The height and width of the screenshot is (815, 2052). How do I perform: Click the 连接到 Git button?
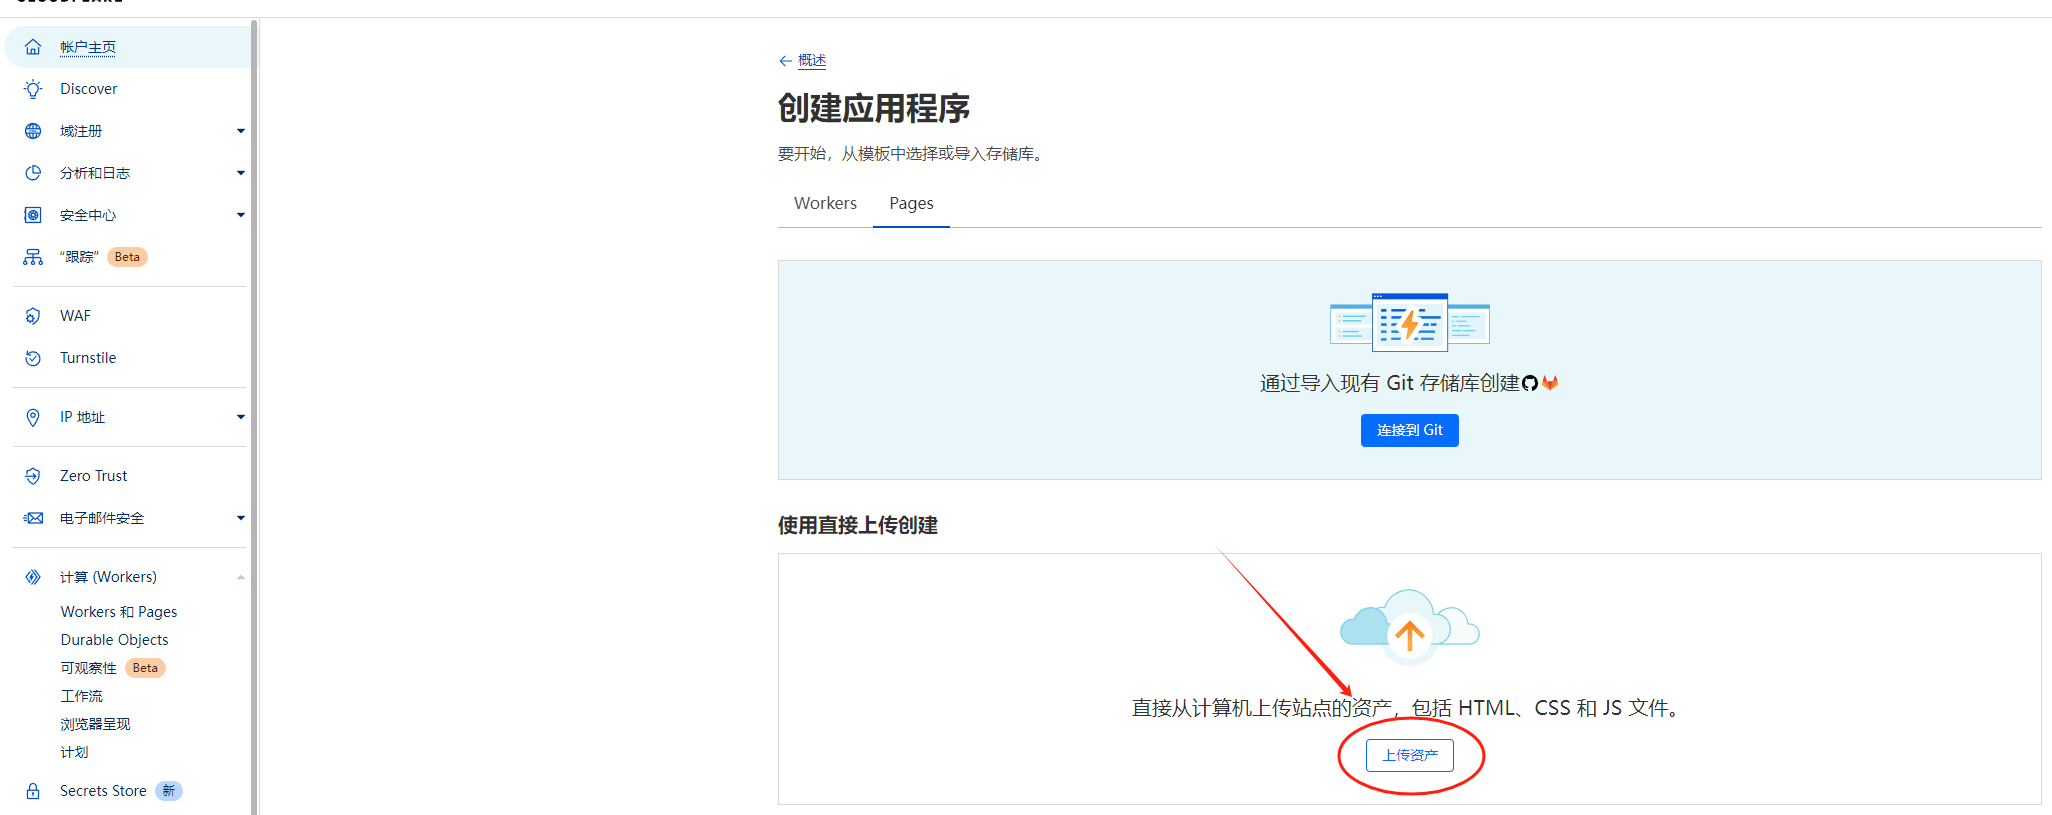[1409, 430]
